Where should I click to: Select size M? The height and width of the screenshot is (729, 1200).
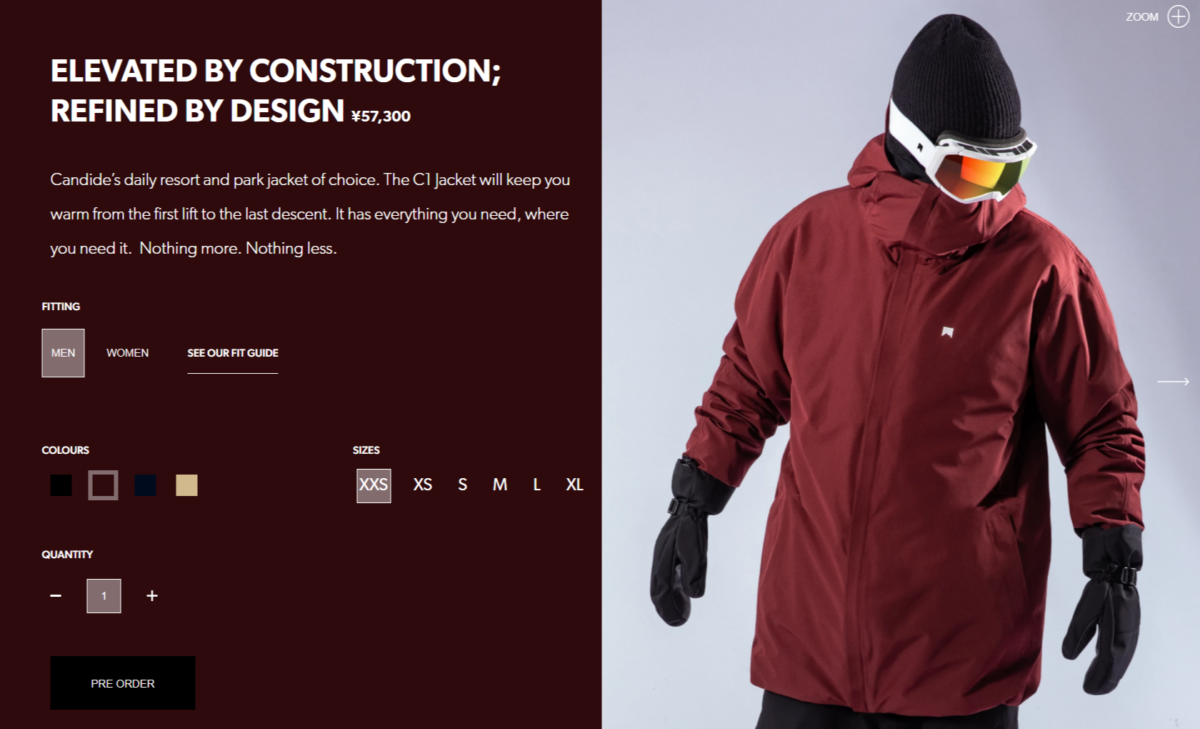coord(500,485)
